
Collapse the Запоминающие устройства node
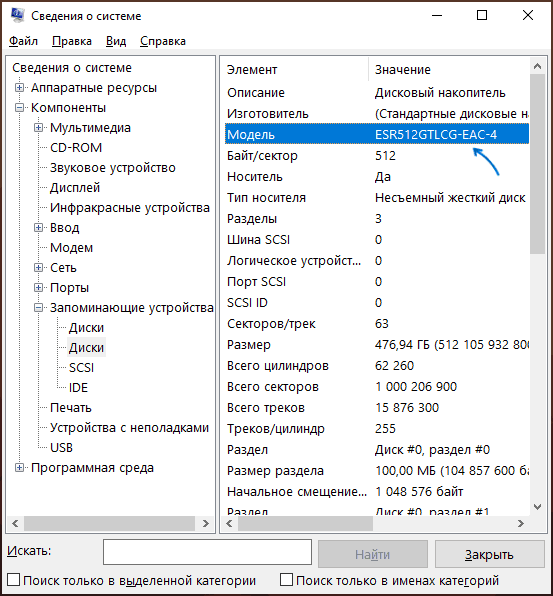(x=38, y=308)
